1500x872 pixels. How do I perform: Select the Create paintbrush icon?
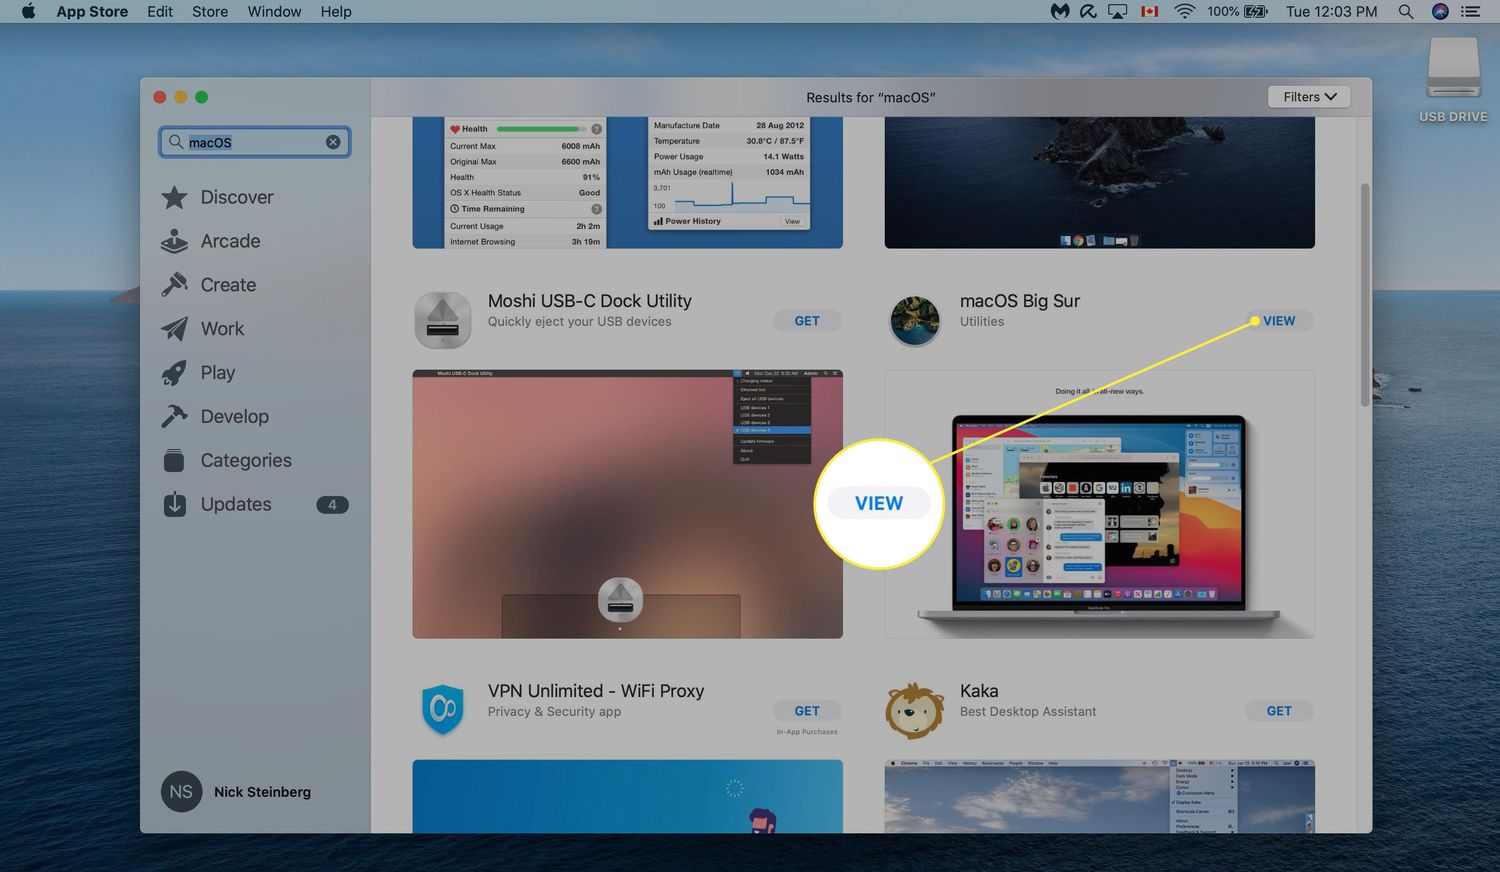click(175, 285)
